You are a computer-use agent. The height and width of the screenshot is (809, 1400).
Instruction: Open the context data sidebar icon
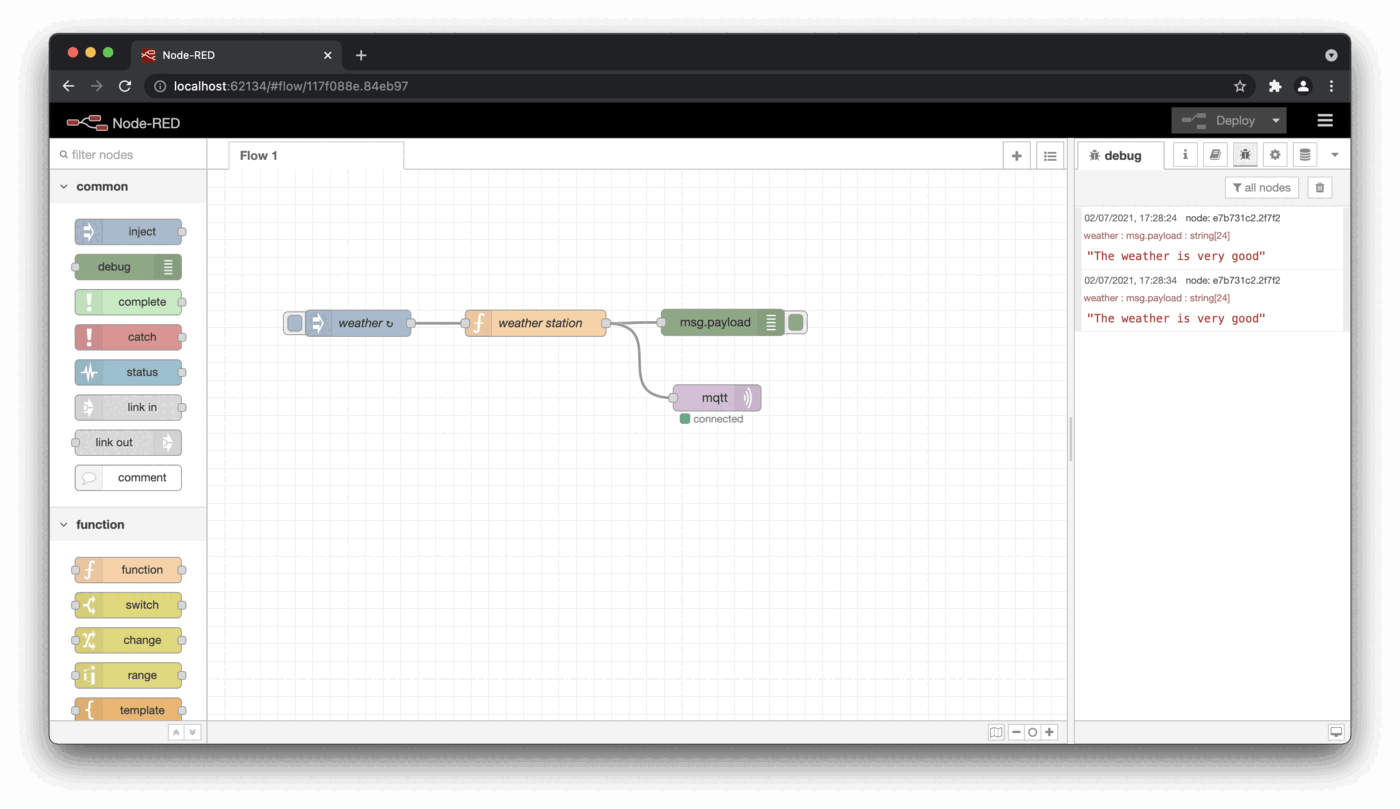[x=1304, y=155]
